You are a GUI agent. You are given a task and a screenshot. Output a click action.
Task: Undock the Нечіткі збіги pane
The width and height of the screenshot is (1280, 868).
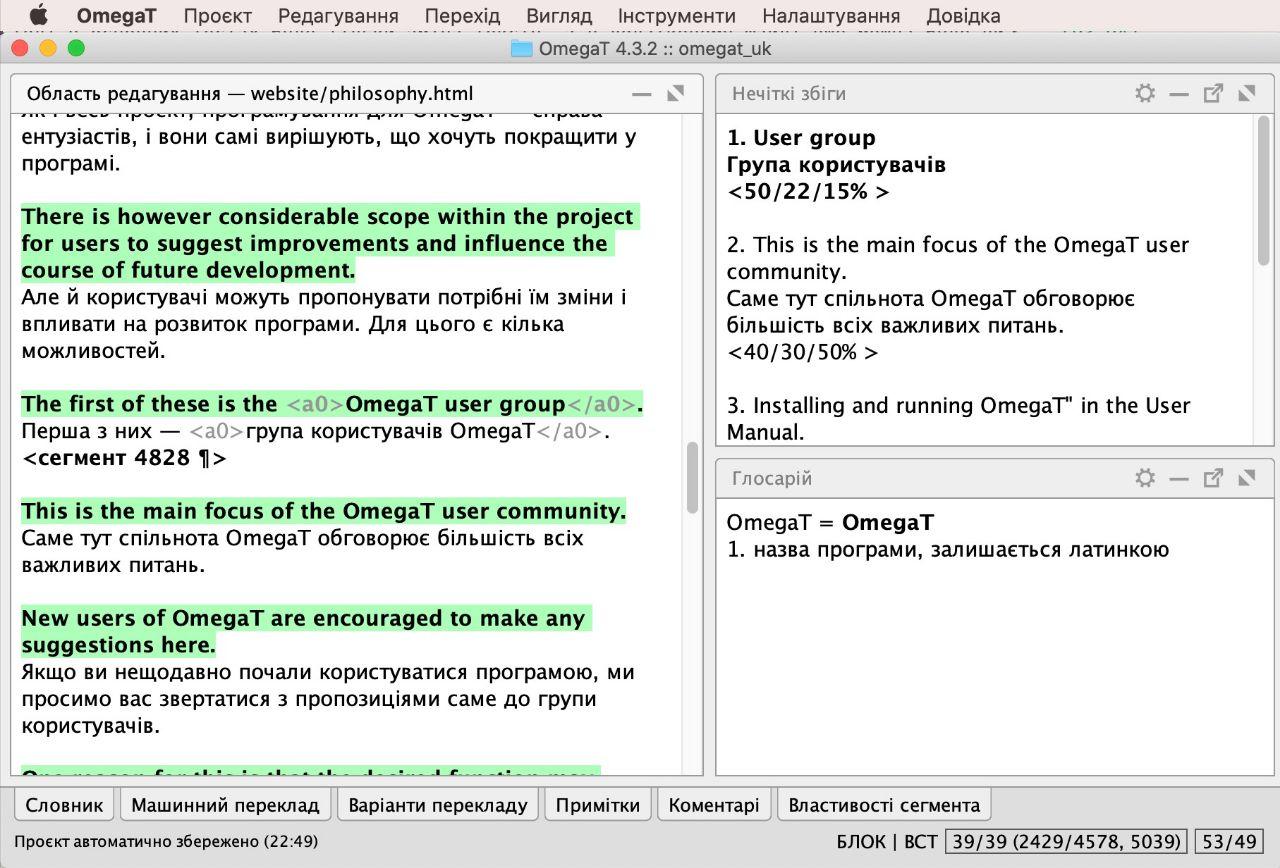[x=1213, y=93]
